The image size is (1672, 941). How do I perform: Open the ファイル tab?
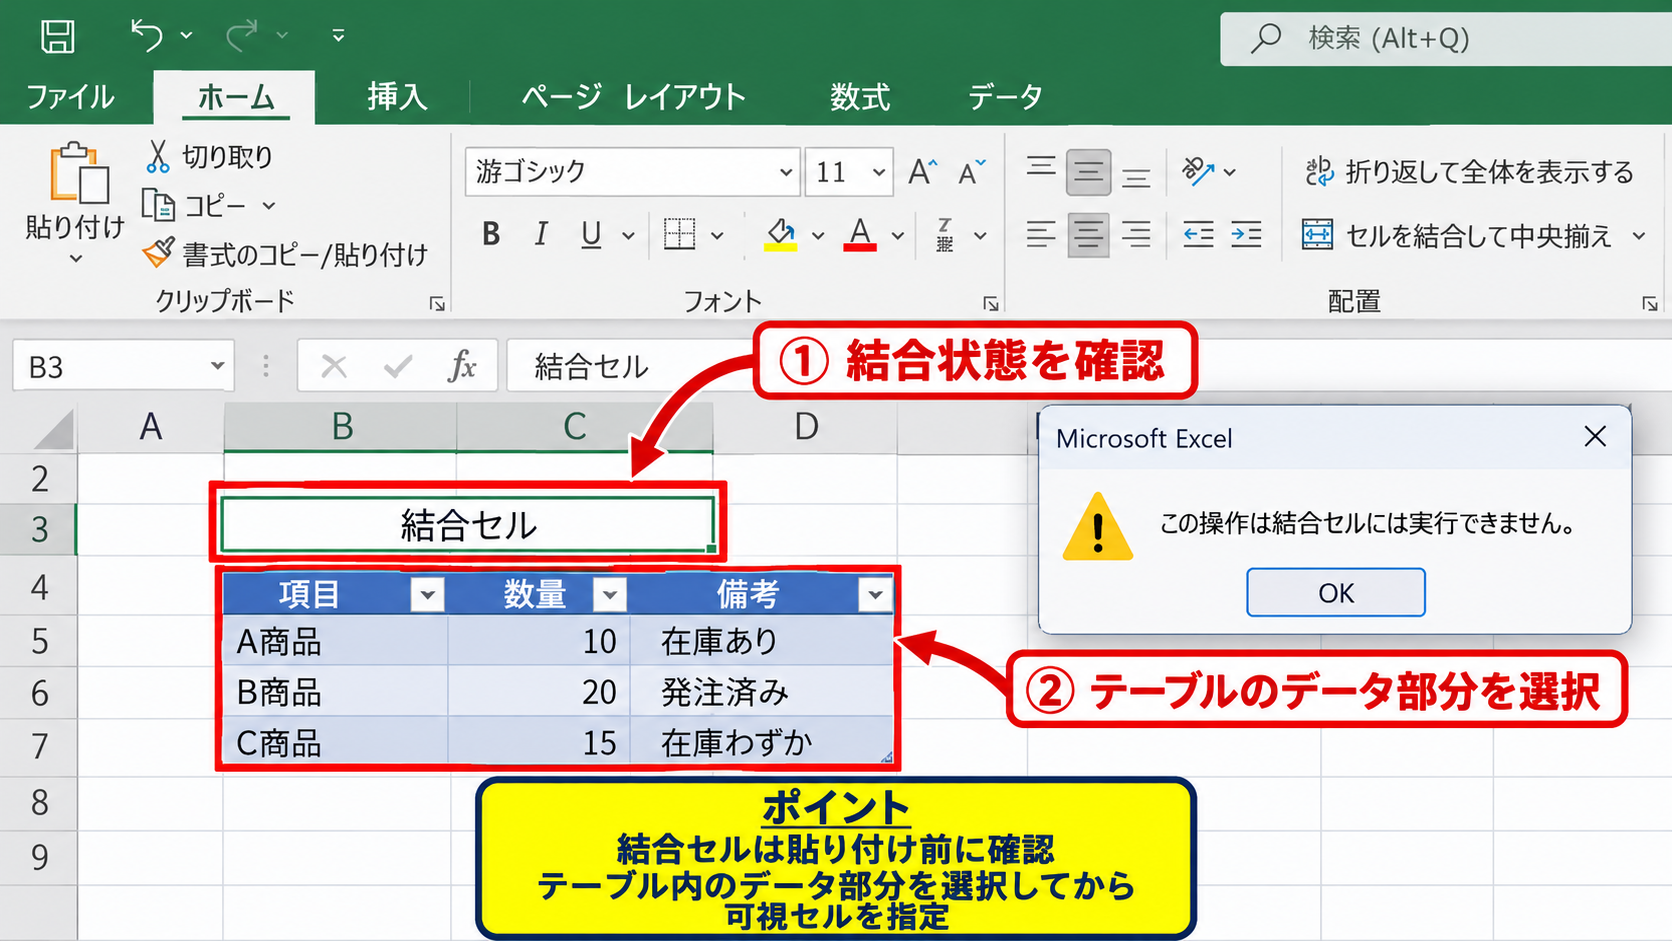click(x=70, y=97)
